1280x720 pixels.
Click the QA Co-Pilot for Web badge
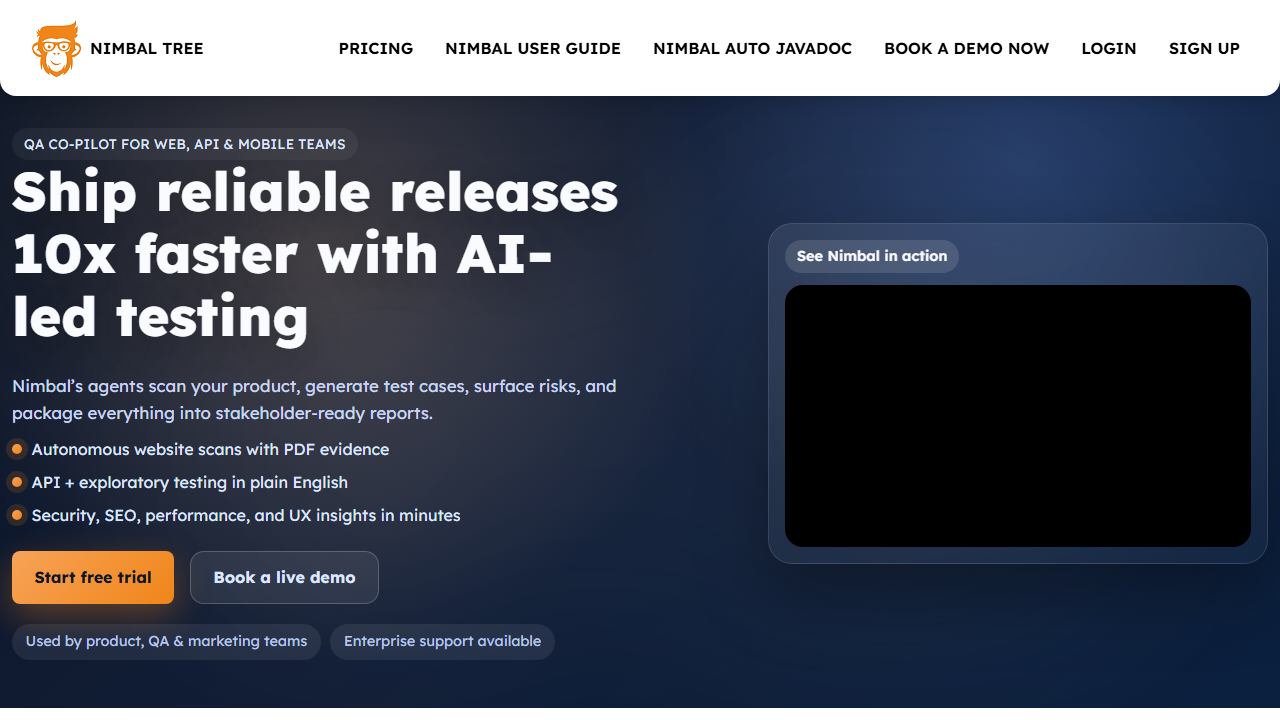pos(184,144)
